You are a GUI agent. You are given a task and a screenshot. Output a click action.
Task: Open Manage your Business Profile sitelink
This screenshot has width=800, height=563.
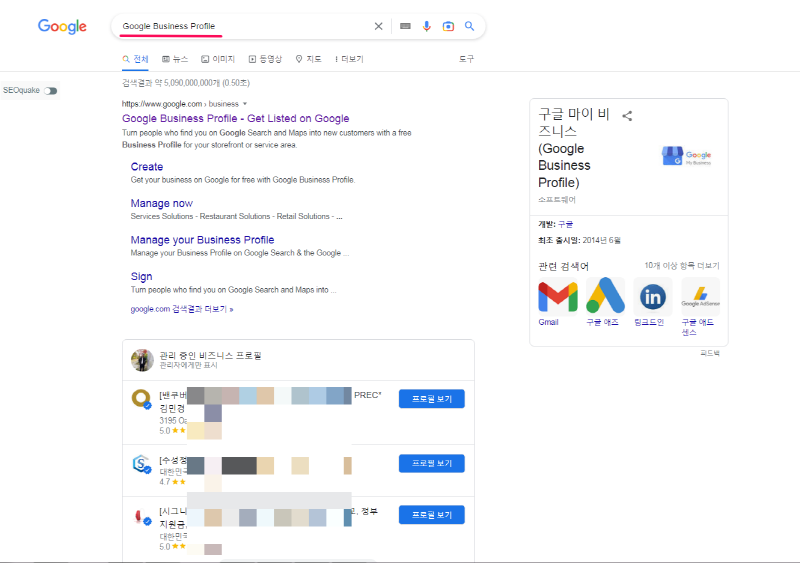(x=203, y=240)
